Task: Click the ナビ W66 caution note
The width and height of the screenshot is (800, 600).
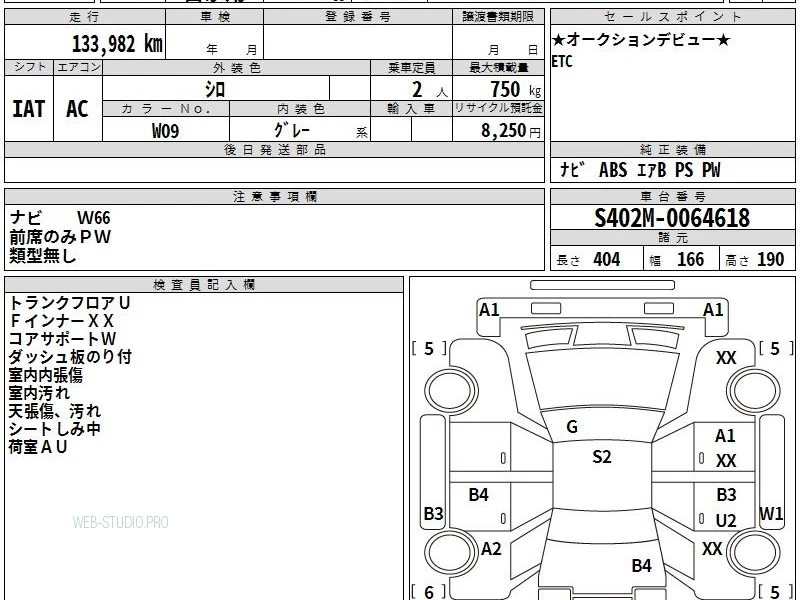Action: (60, 218)
